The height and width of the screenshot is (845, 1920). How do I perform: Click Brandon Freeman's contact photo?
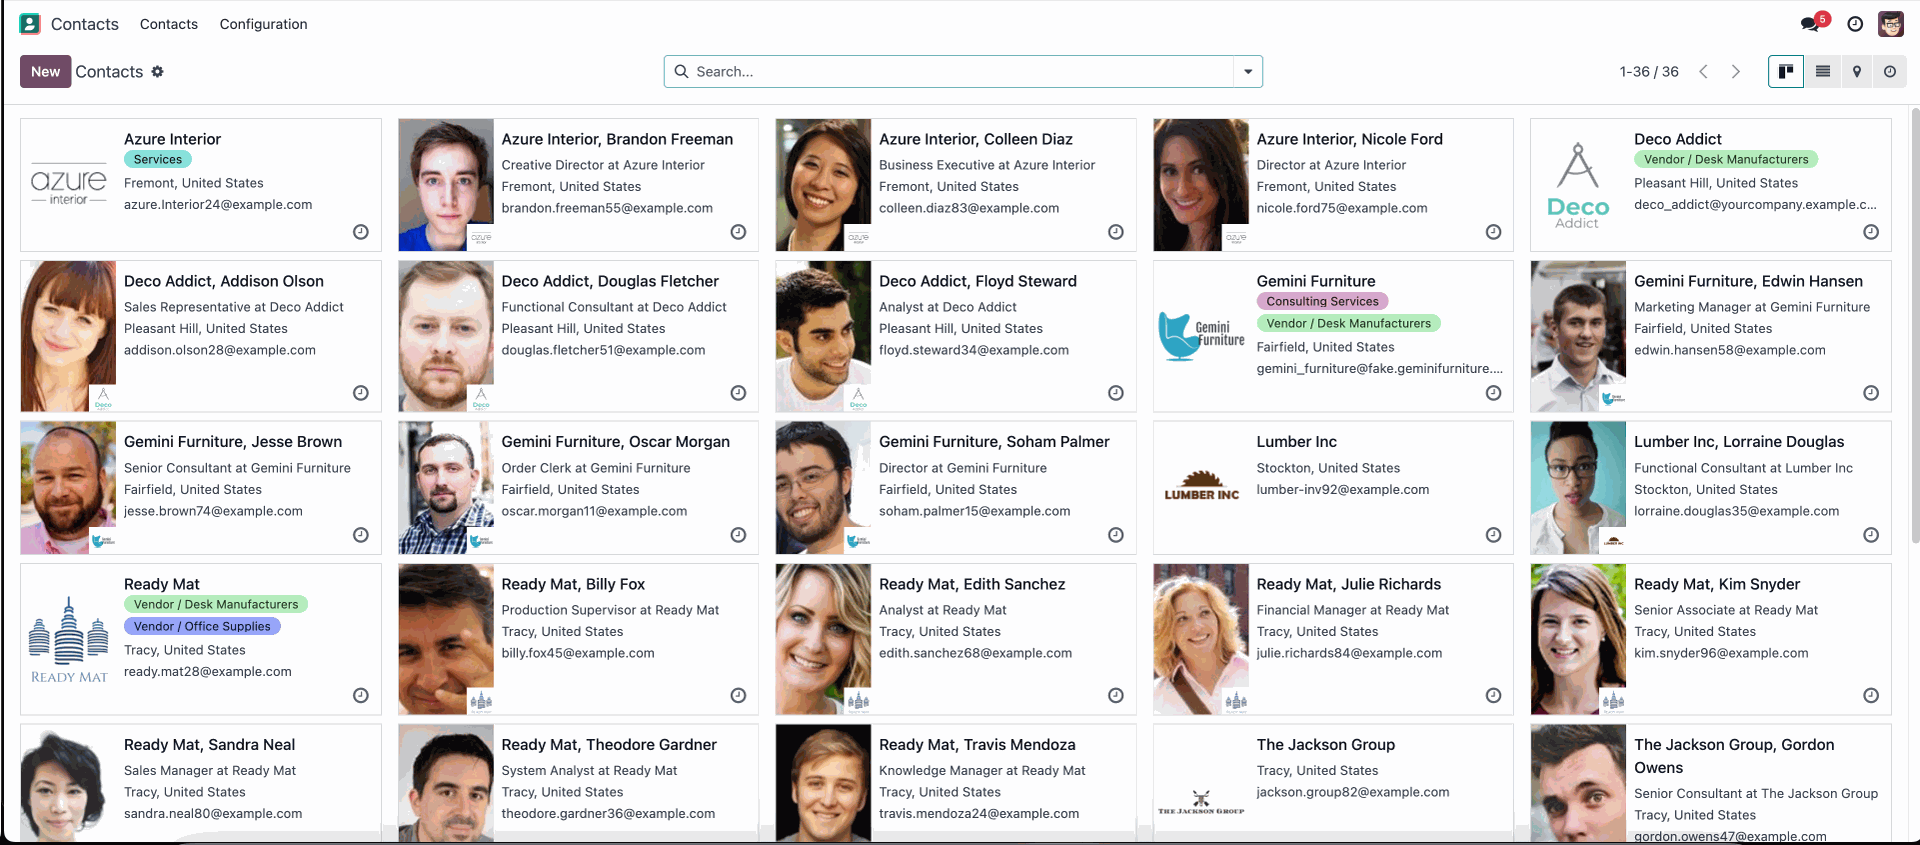point(446,185)
